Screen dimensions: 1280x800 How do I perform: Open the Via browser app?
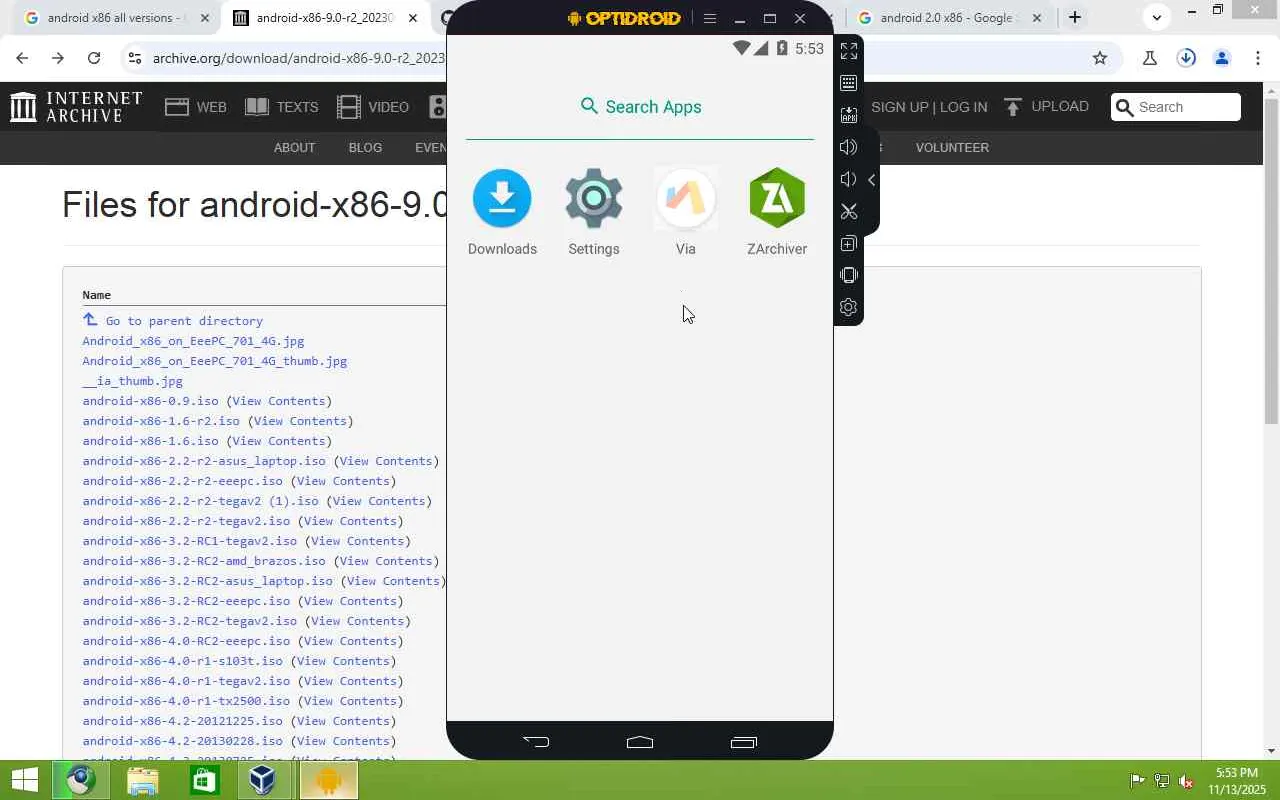tap(685, 212)
